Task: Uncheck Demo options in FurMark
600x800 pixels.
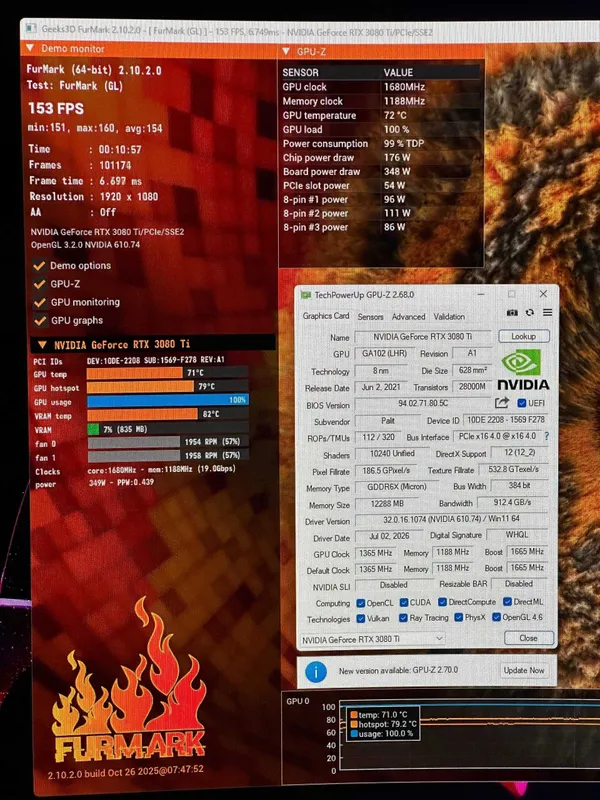Action: click(39, 266)
